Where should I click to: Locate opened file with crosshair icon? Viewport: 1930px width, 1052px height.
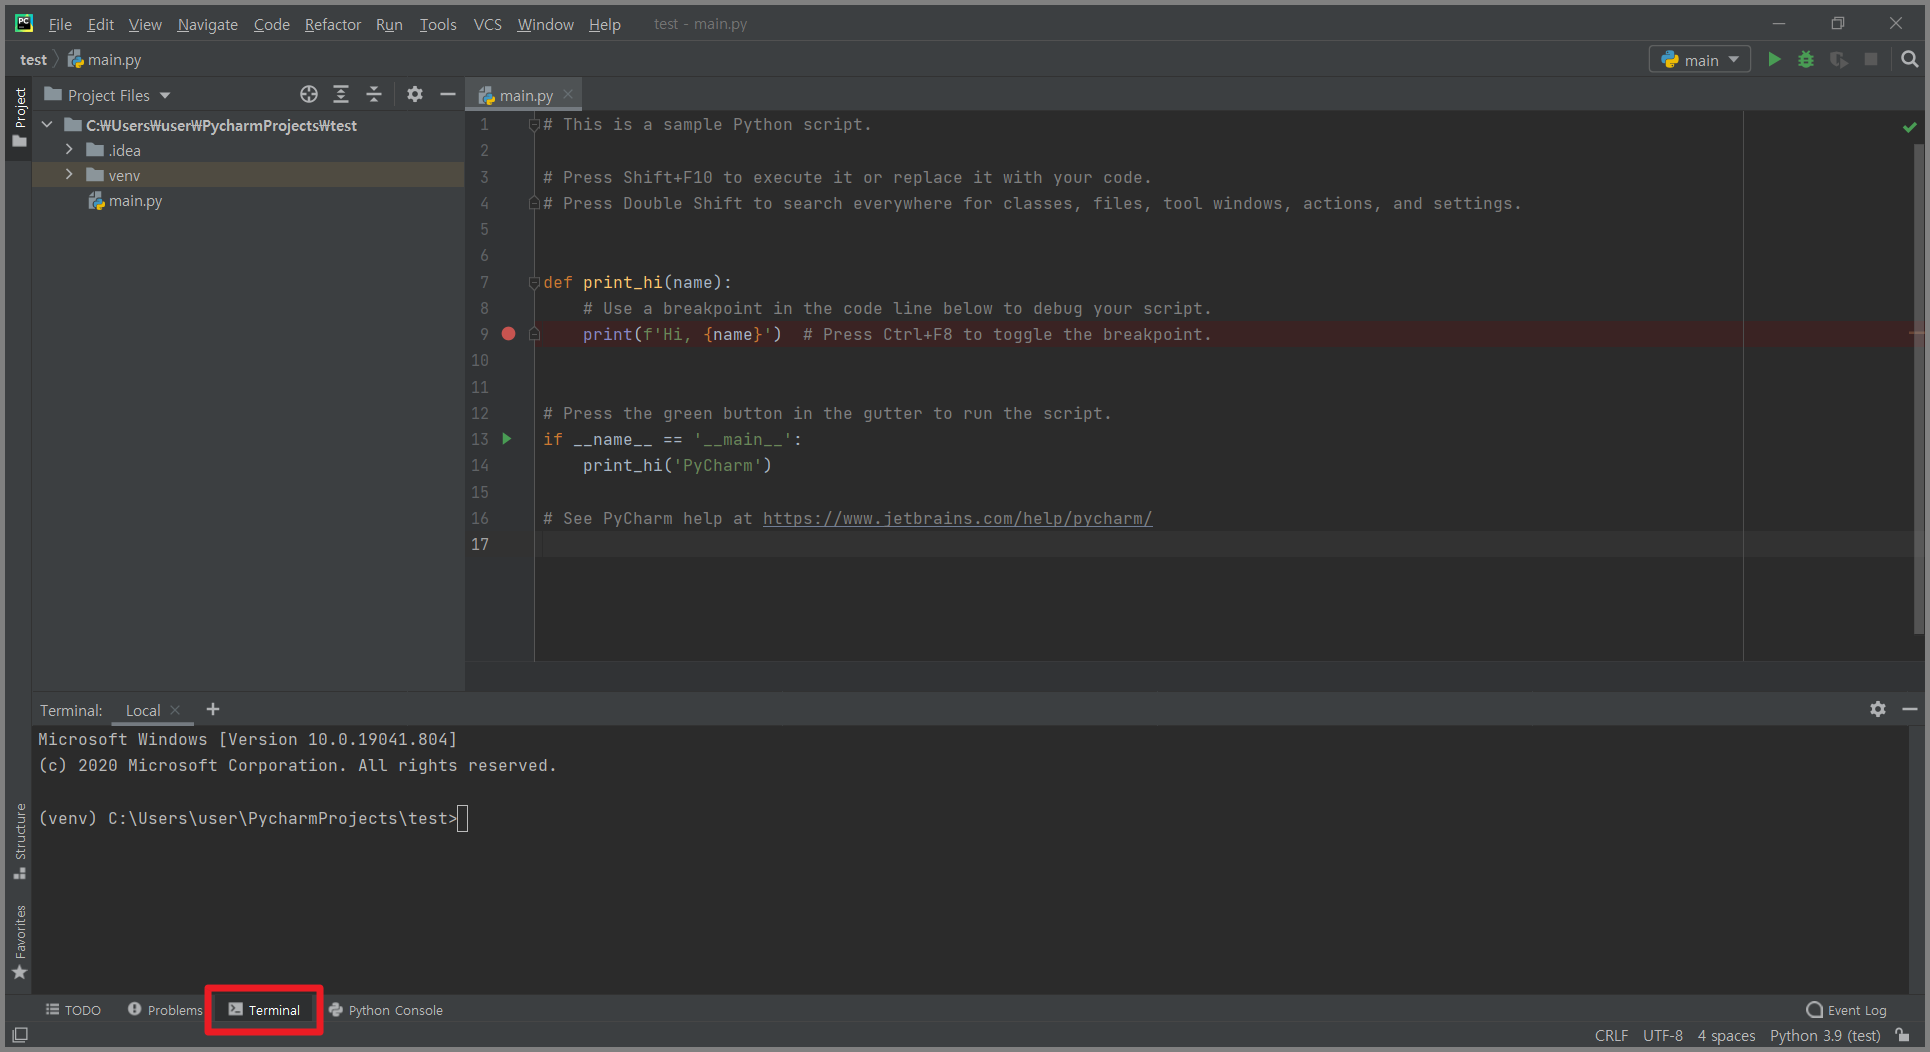pos(309,94)
